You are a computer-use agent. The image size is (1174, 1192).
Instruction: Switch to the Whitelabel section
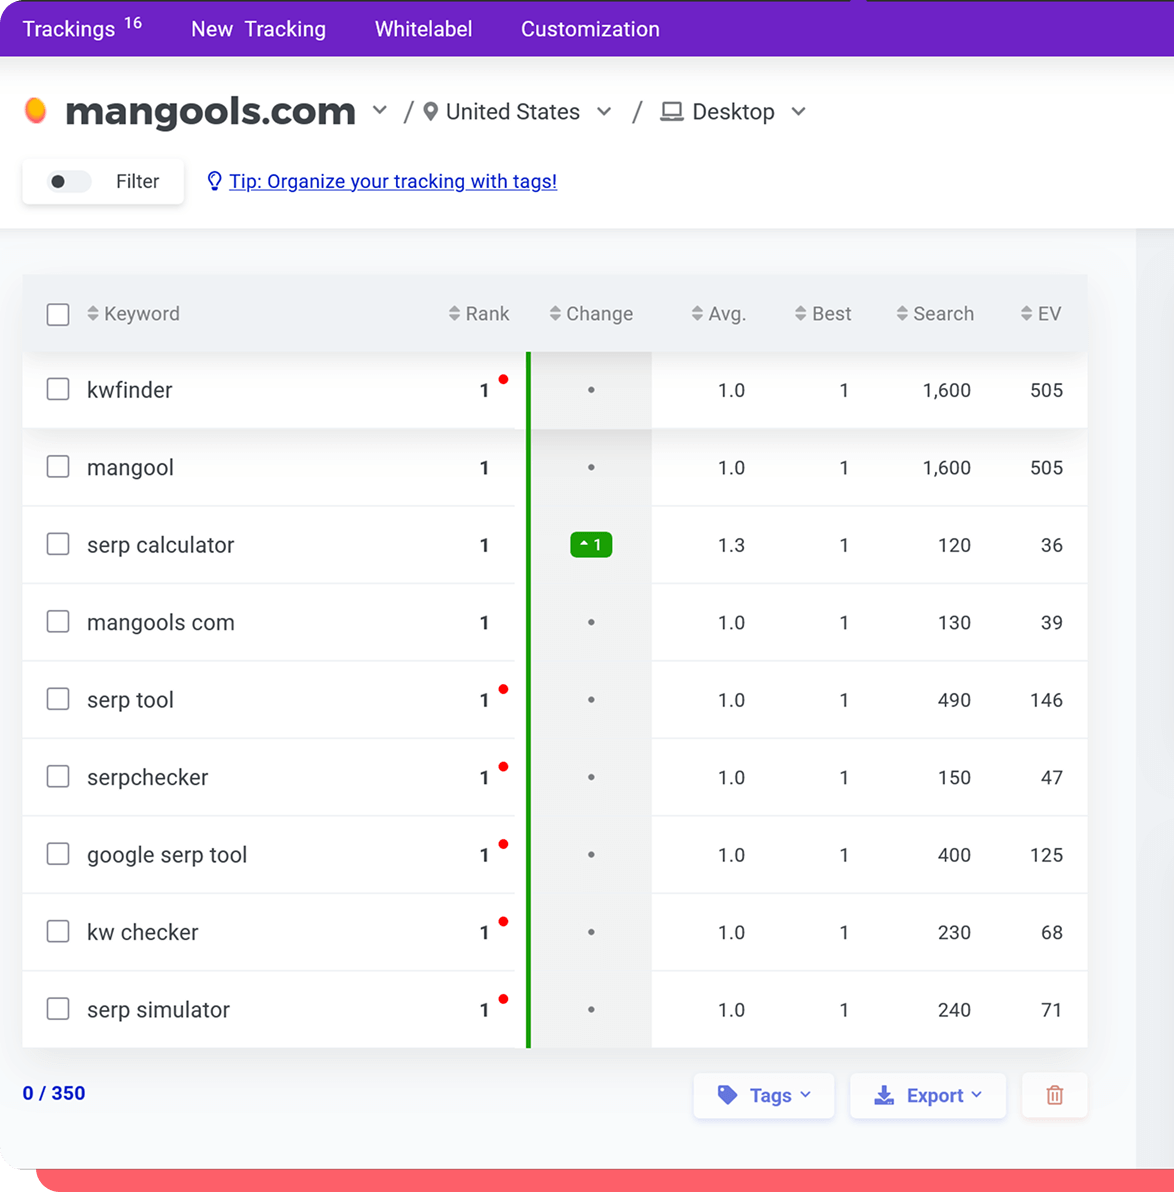(x=422, y=29)
